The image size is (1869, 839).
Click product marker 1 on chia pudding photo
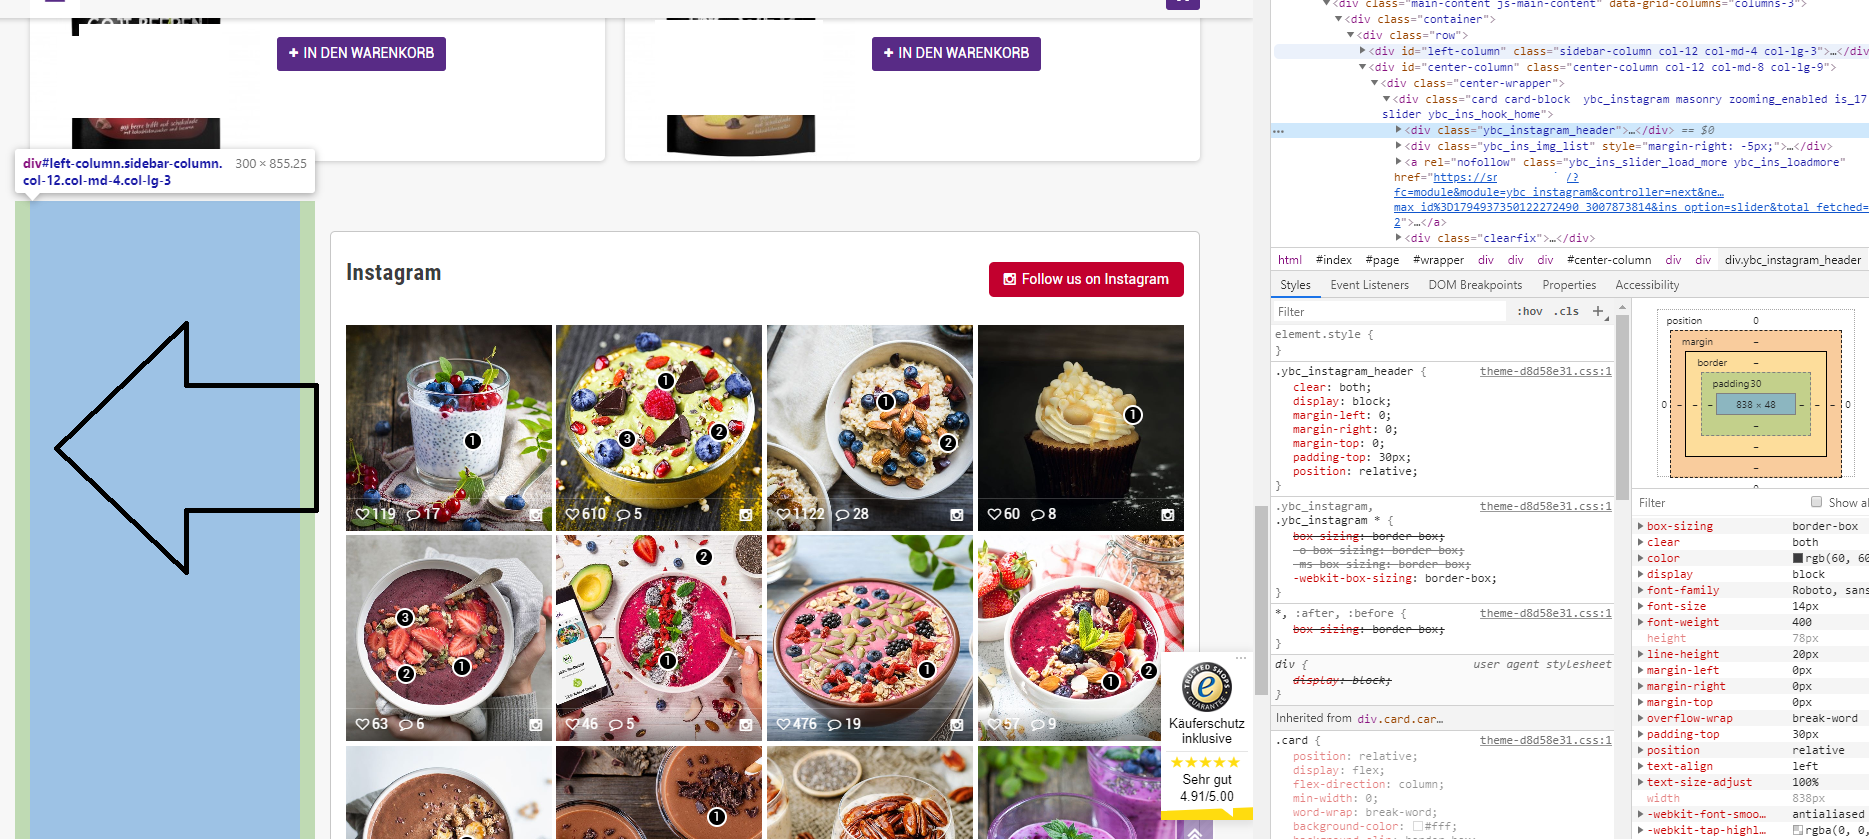[473, 441]
